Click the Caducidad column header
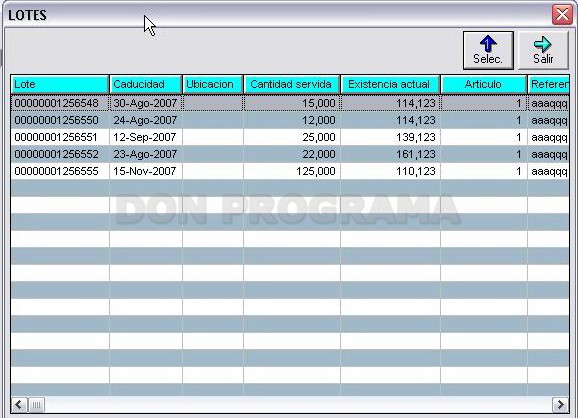The image size is (578, 418). click(x=146, y=84)
